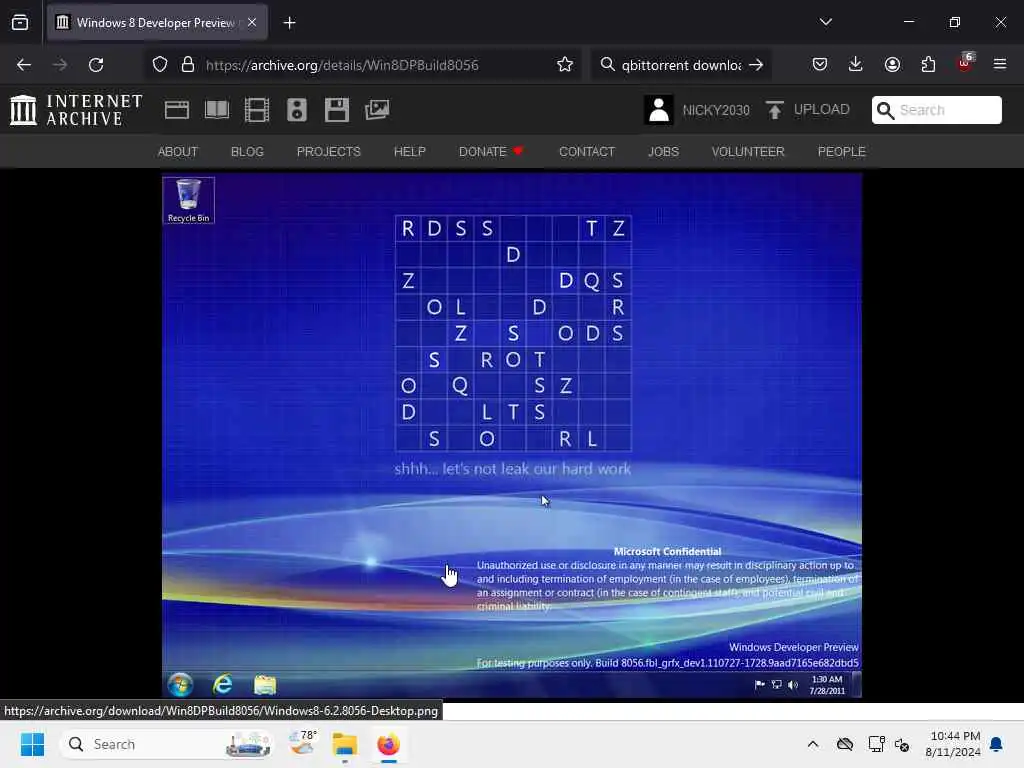The width and height of the screenshot is (1024, 768).
Task: Open Windows Start button on taskbar
Action: point(32,744)
